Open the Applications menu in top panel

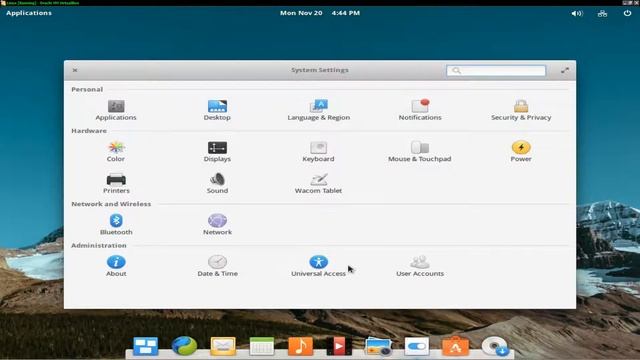[x=29, y=13]
